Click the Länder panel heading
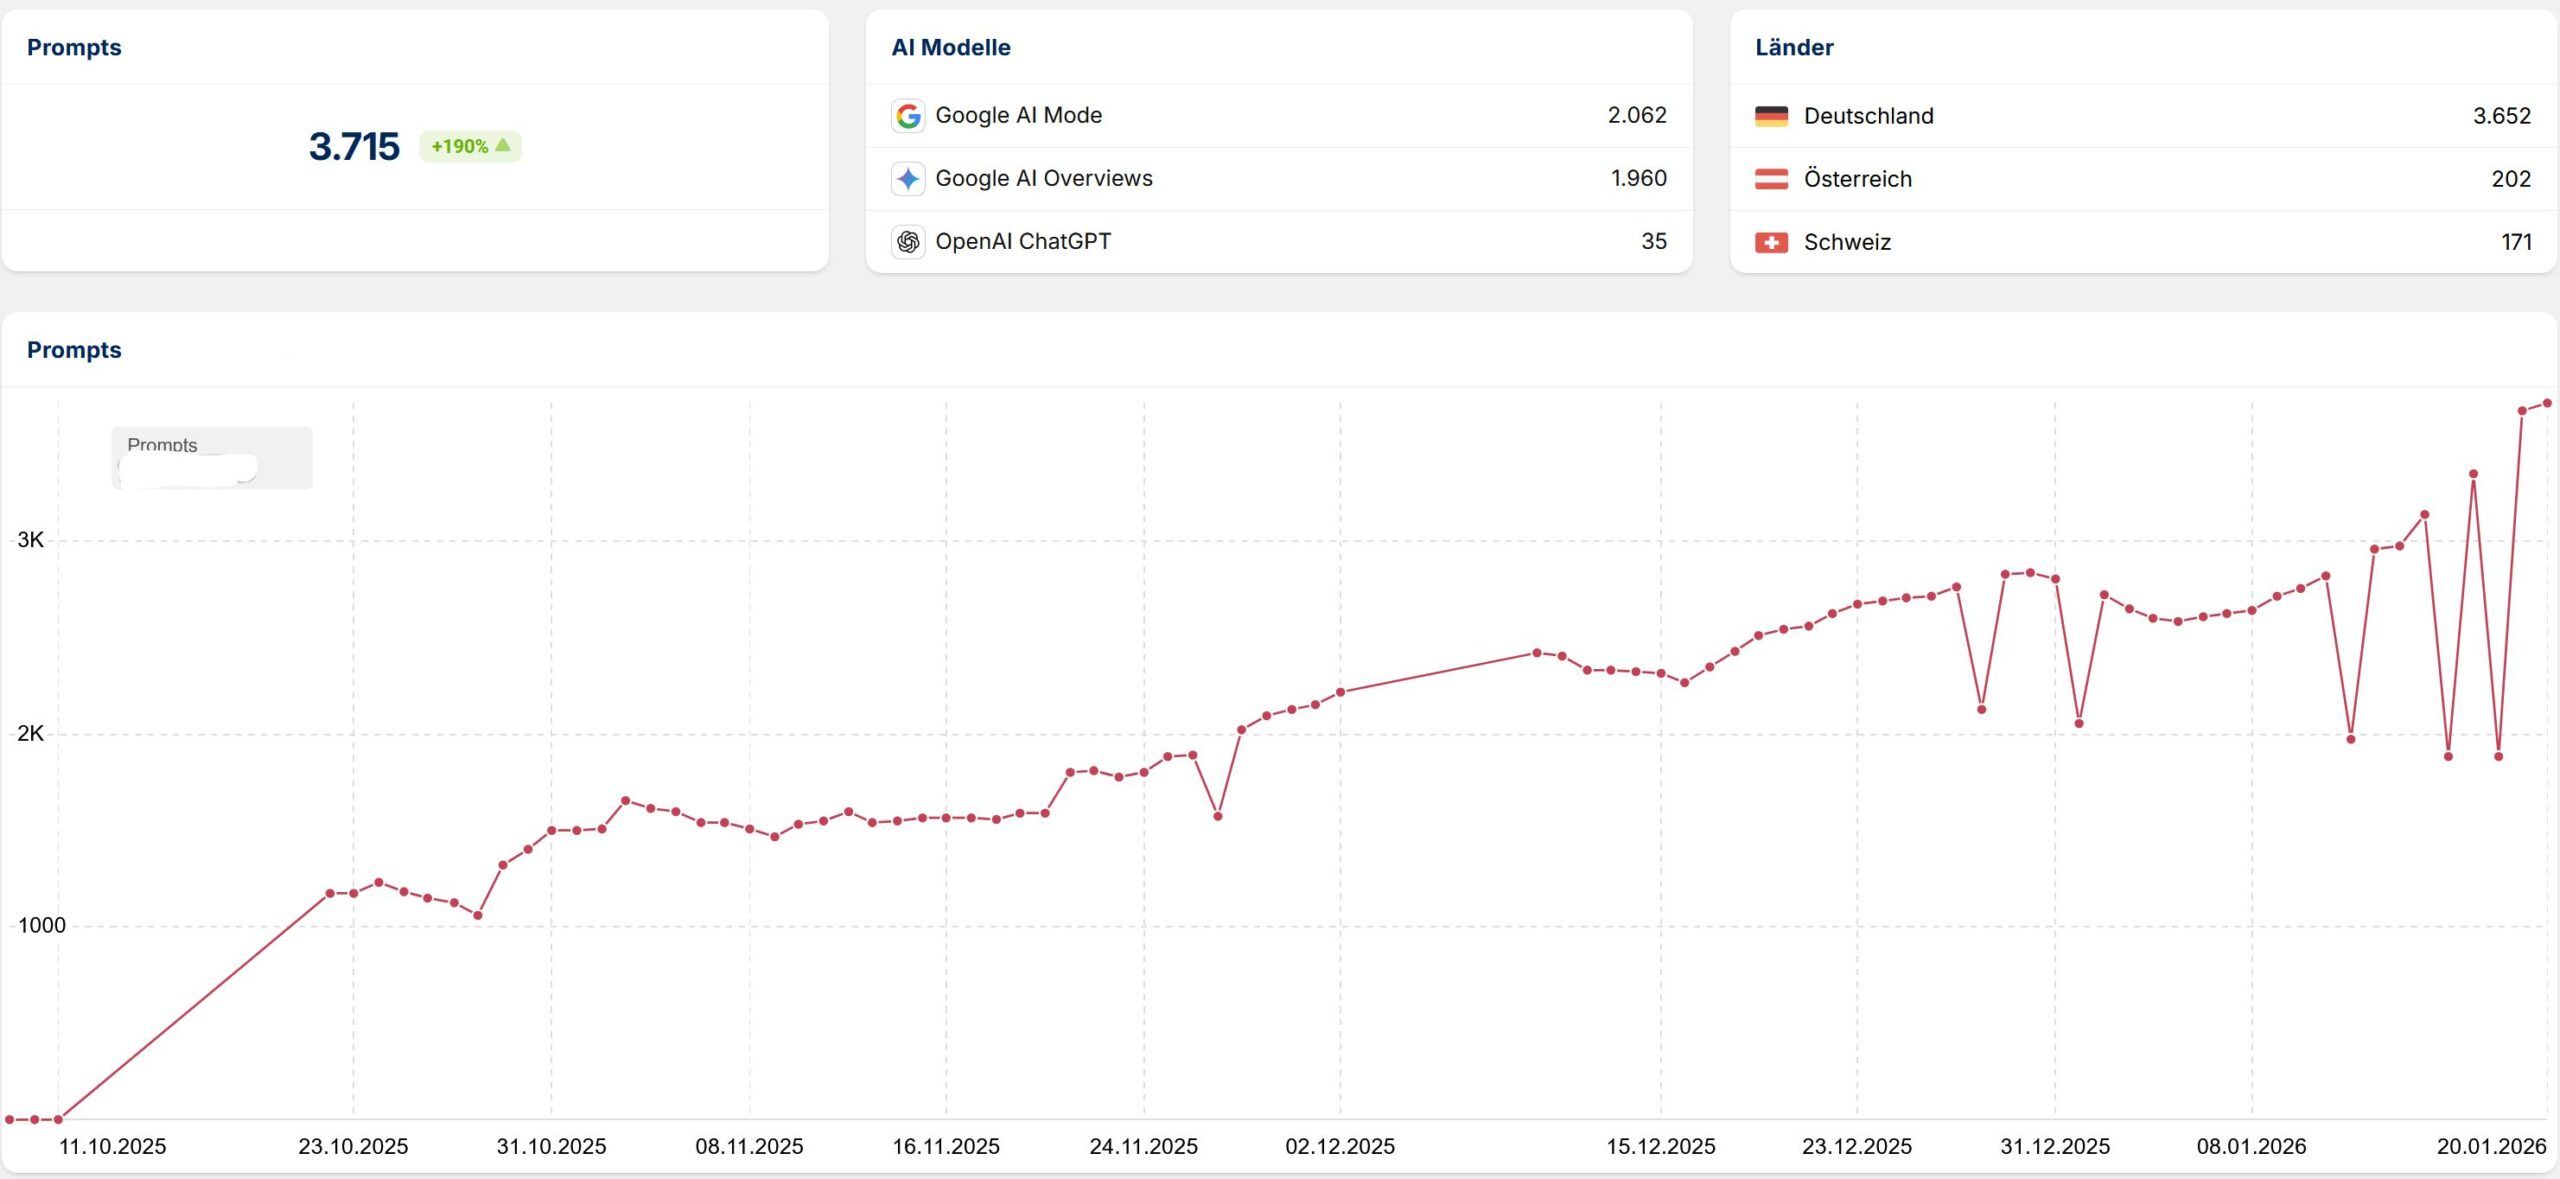2560x1179 pixels. (1794, 47)
